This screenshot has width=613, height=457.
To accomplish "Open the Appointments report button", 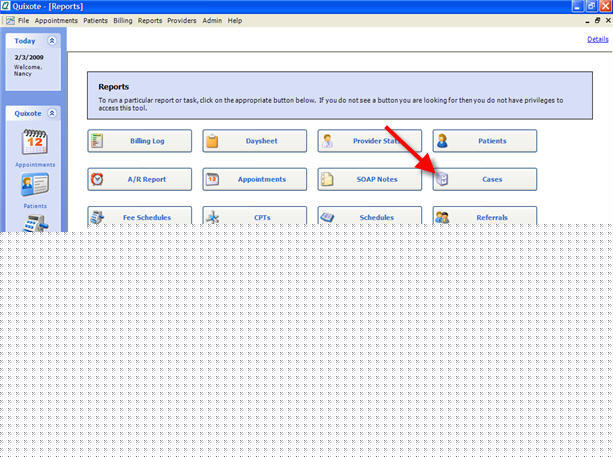I will pos(255,179).
